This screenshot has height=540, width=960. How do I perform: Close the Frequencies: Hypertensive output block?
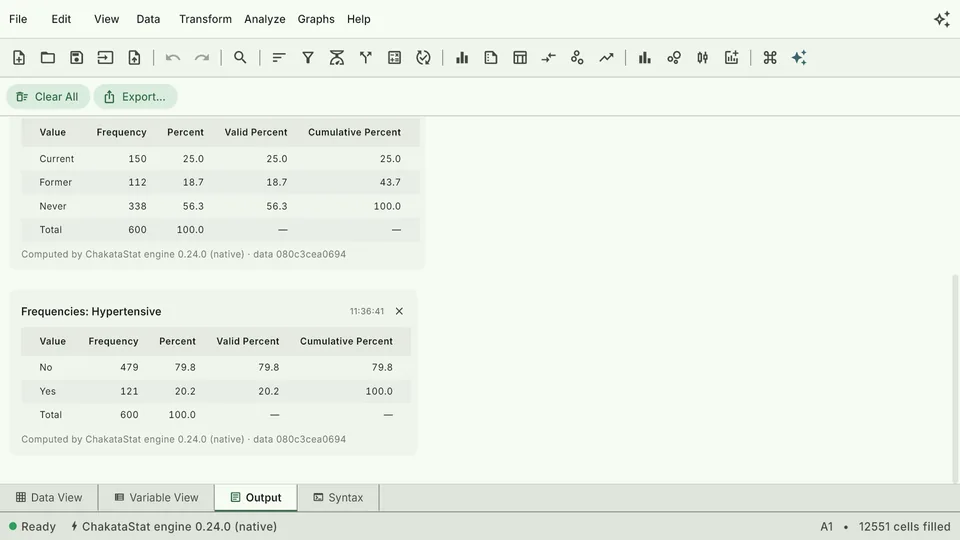pos(399,311)
